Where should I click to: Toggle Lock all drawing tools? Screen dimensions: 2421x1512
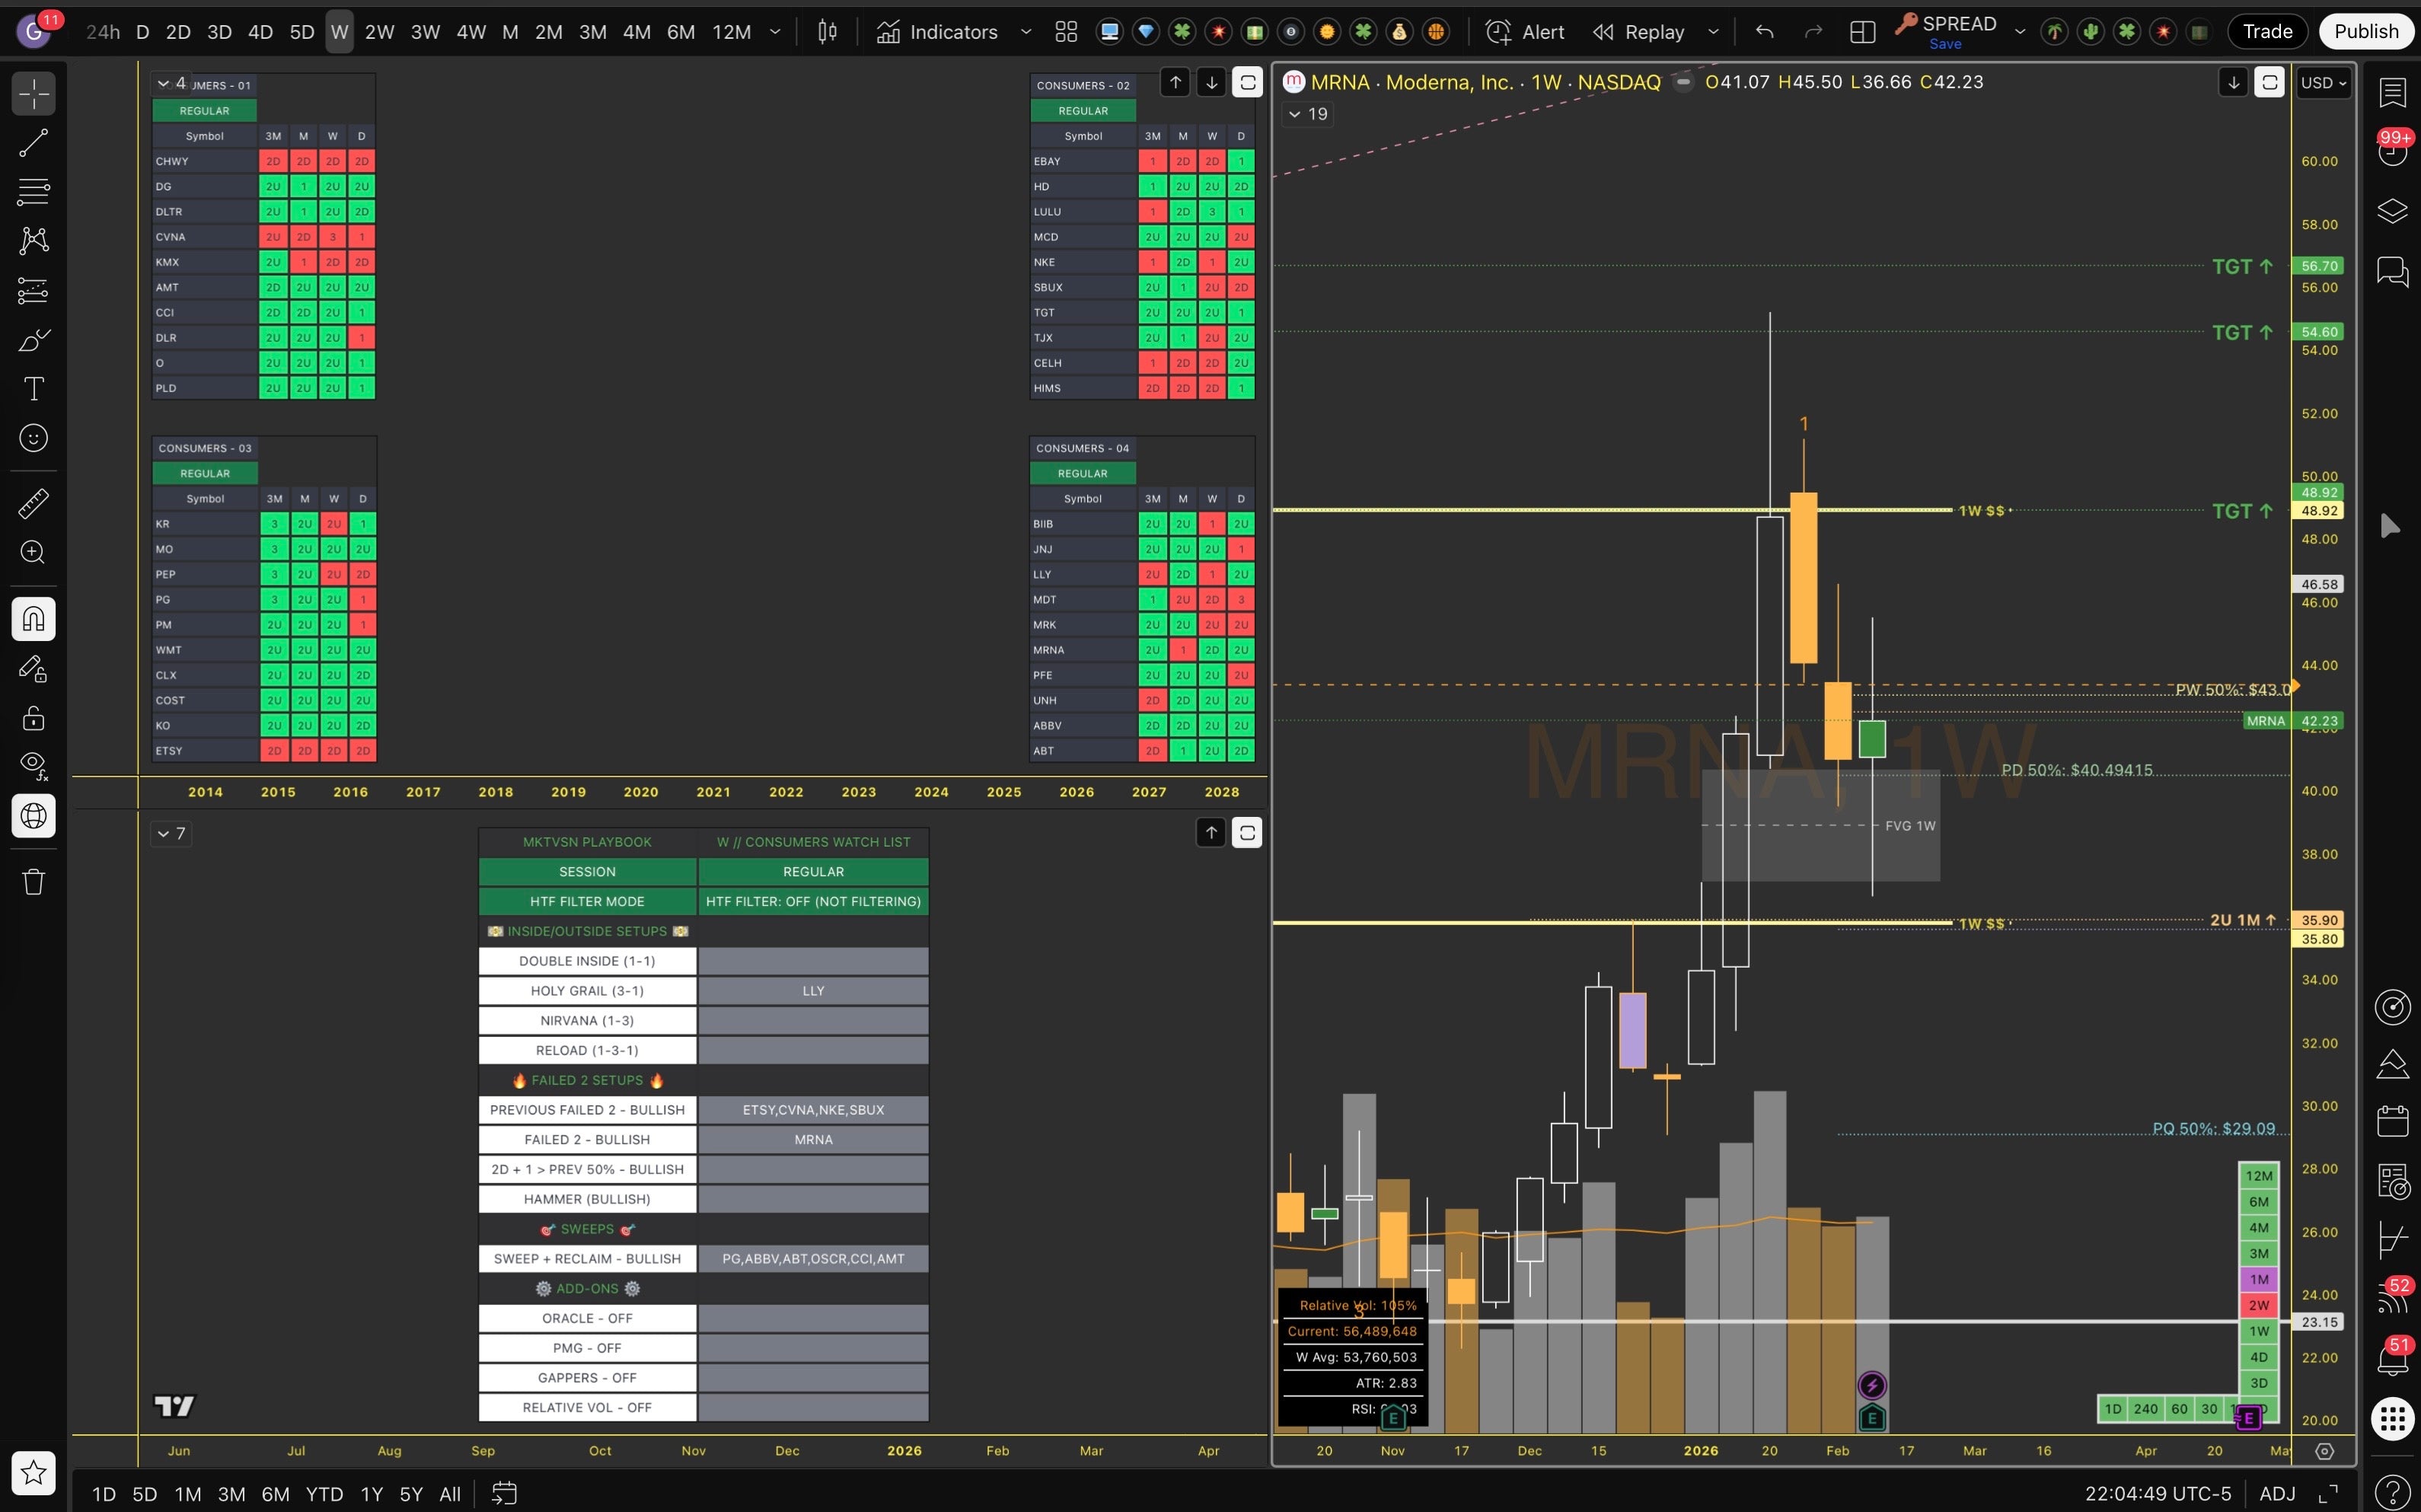33,719
